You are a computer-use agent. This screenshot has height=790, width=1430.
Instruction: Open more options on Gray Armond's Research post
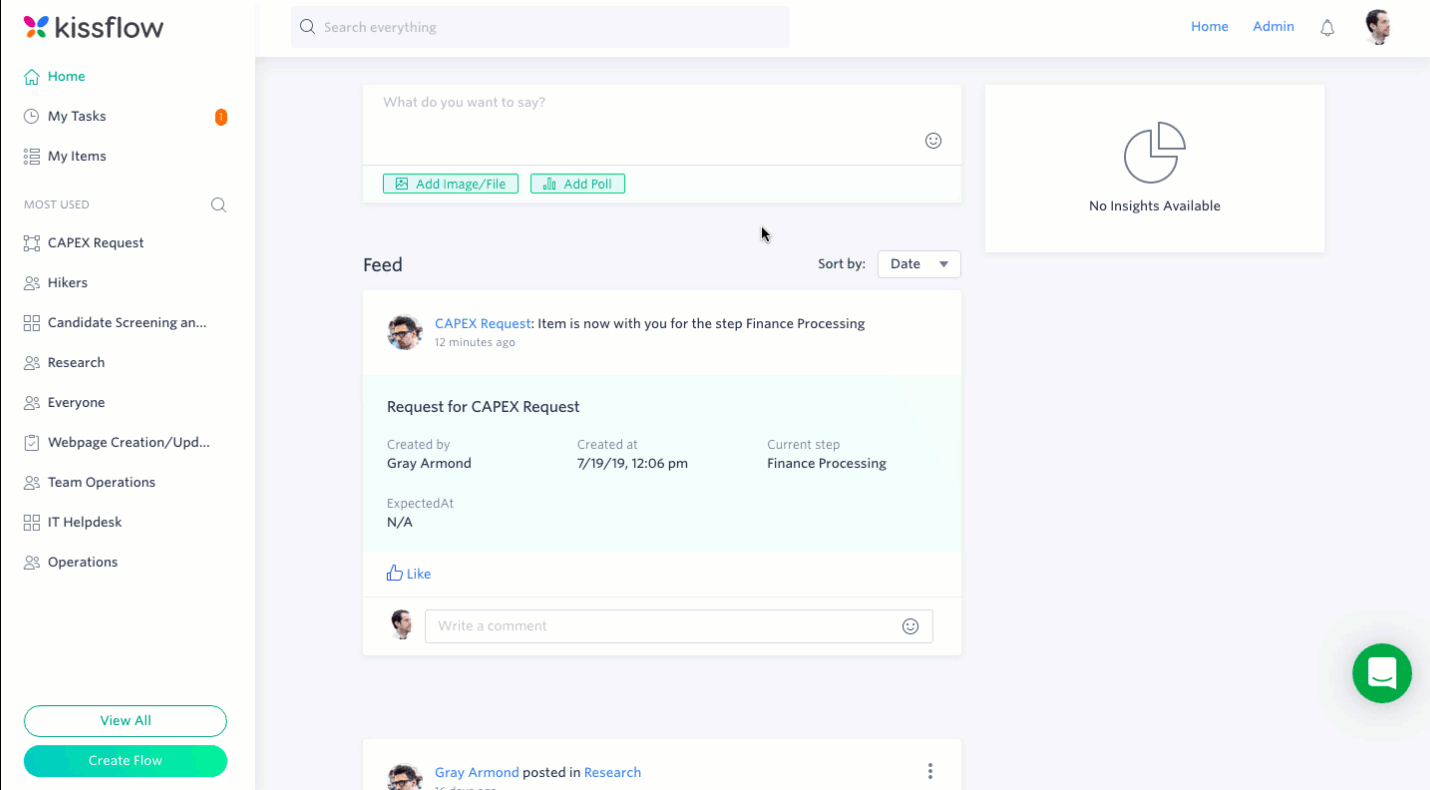coord(930,771)
